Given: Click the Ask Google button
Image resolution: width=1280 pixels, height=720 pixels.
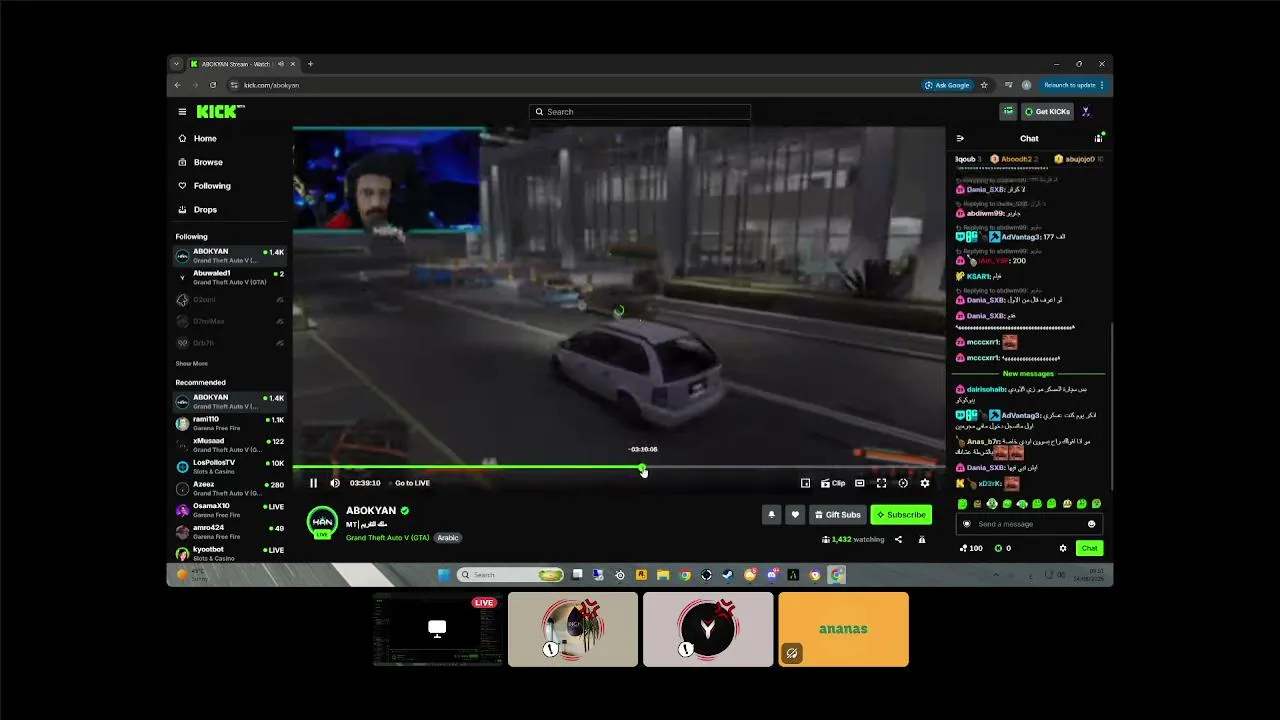Looking at the screenshot, I should (947, 85).
